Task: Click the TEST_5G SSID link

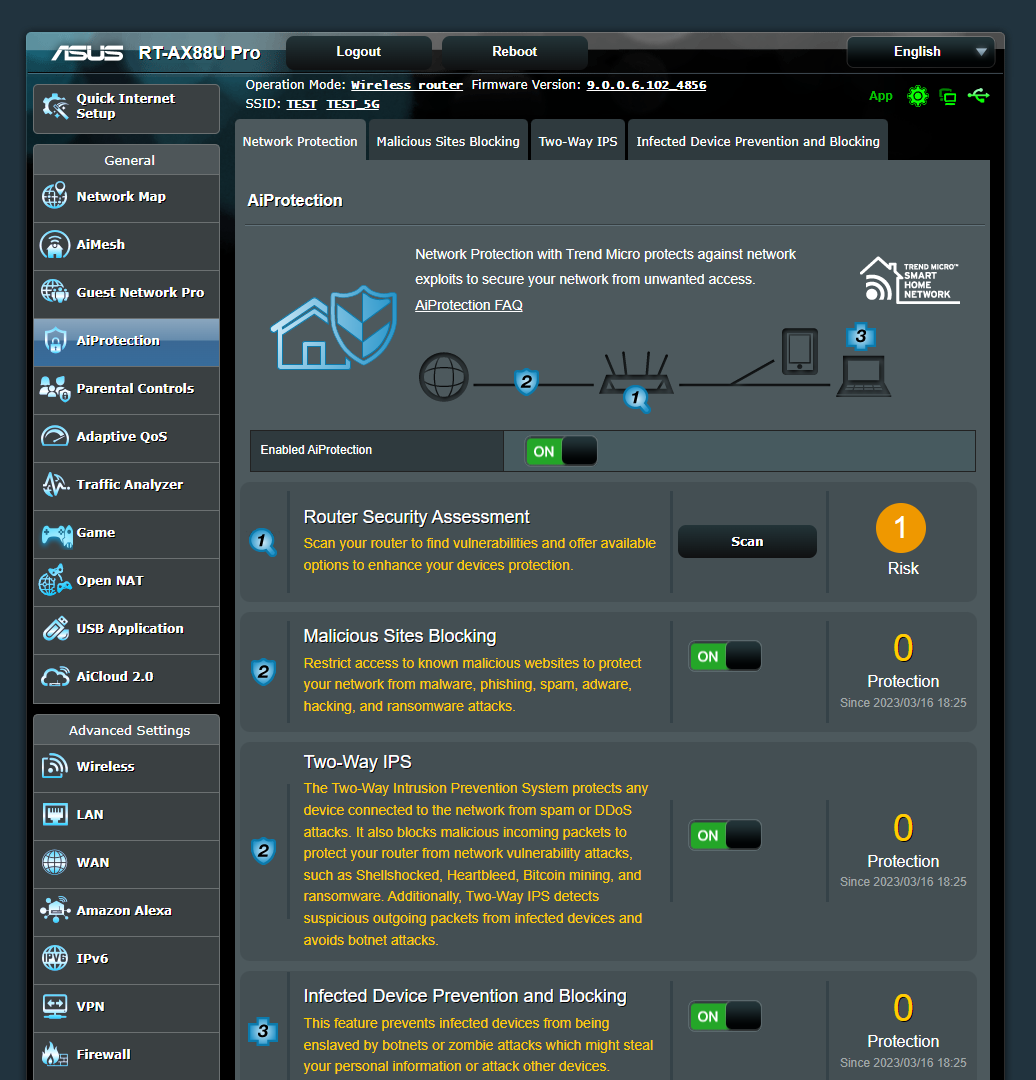Action: pos(353,104)
